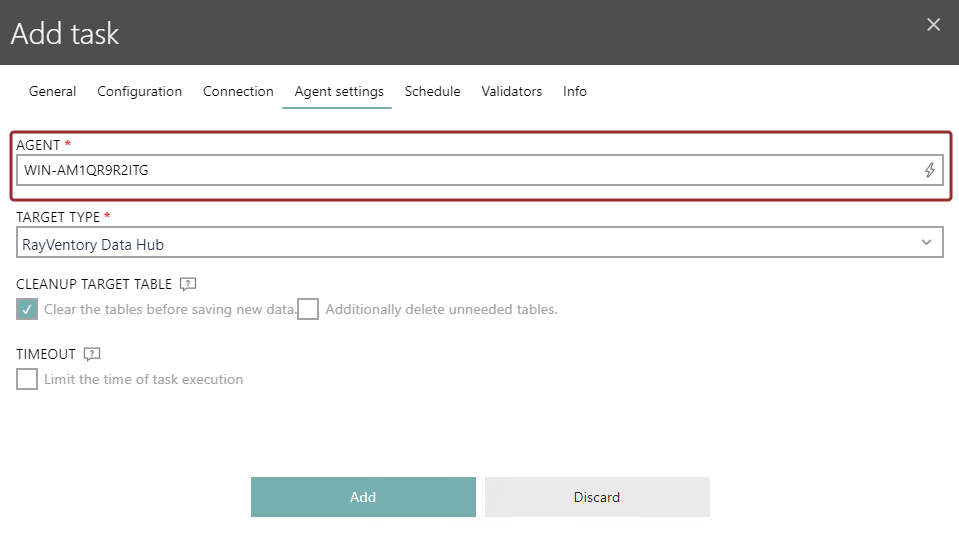Viewport: 959px width, 543px height.
Task: Open the Connection tab
Action: 238,92
